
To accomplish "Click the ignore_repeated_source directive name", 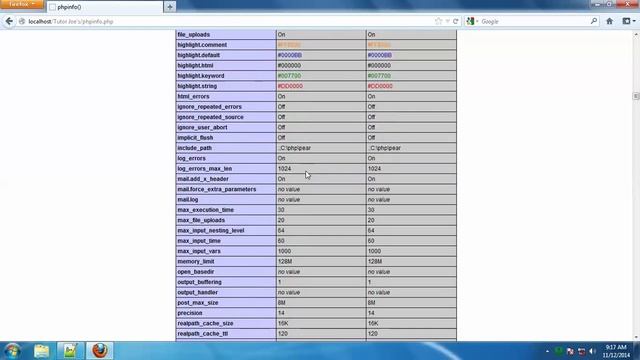I will tap(210, 117).
